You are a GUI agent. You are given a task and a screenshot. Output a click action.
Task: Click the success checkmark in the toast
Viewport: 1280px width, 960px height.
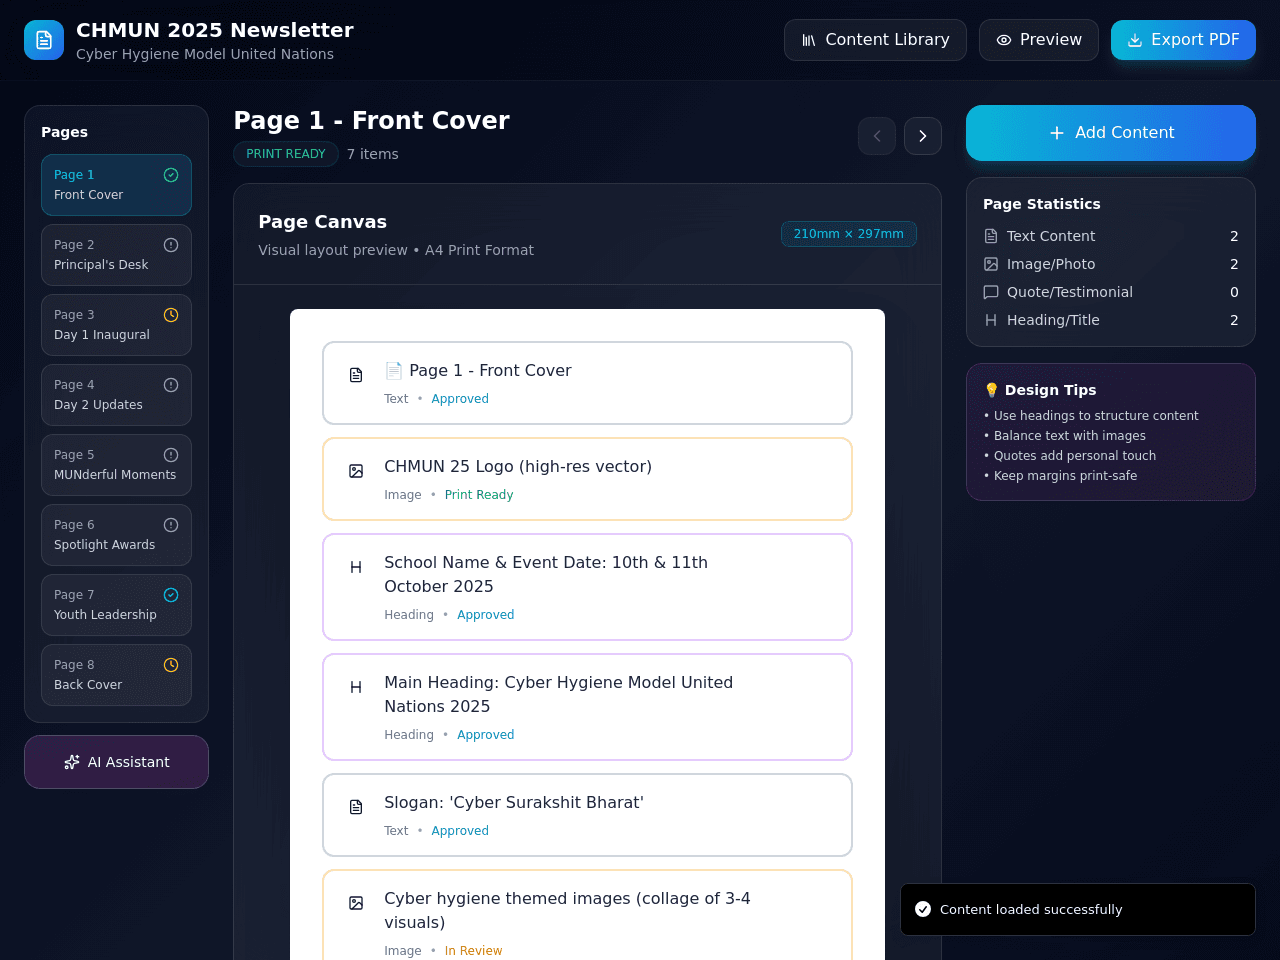(923, 909)
